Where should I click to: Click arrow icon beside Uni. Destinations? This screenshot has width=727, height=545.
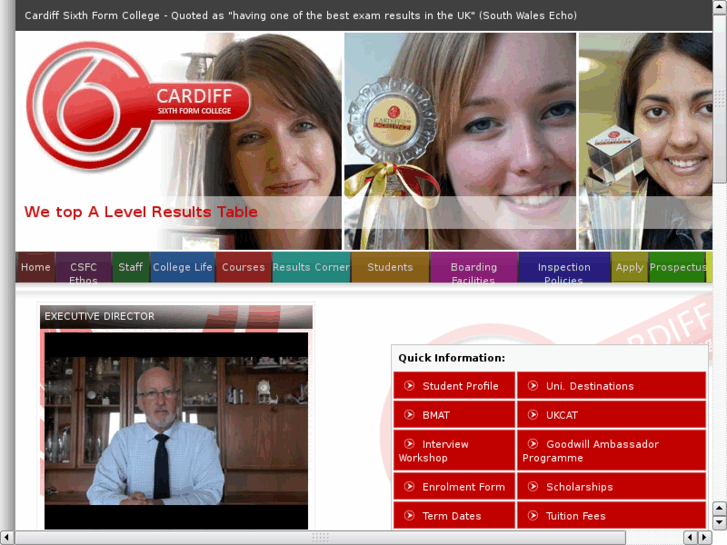pyautogui.click(x=533, y=385)
